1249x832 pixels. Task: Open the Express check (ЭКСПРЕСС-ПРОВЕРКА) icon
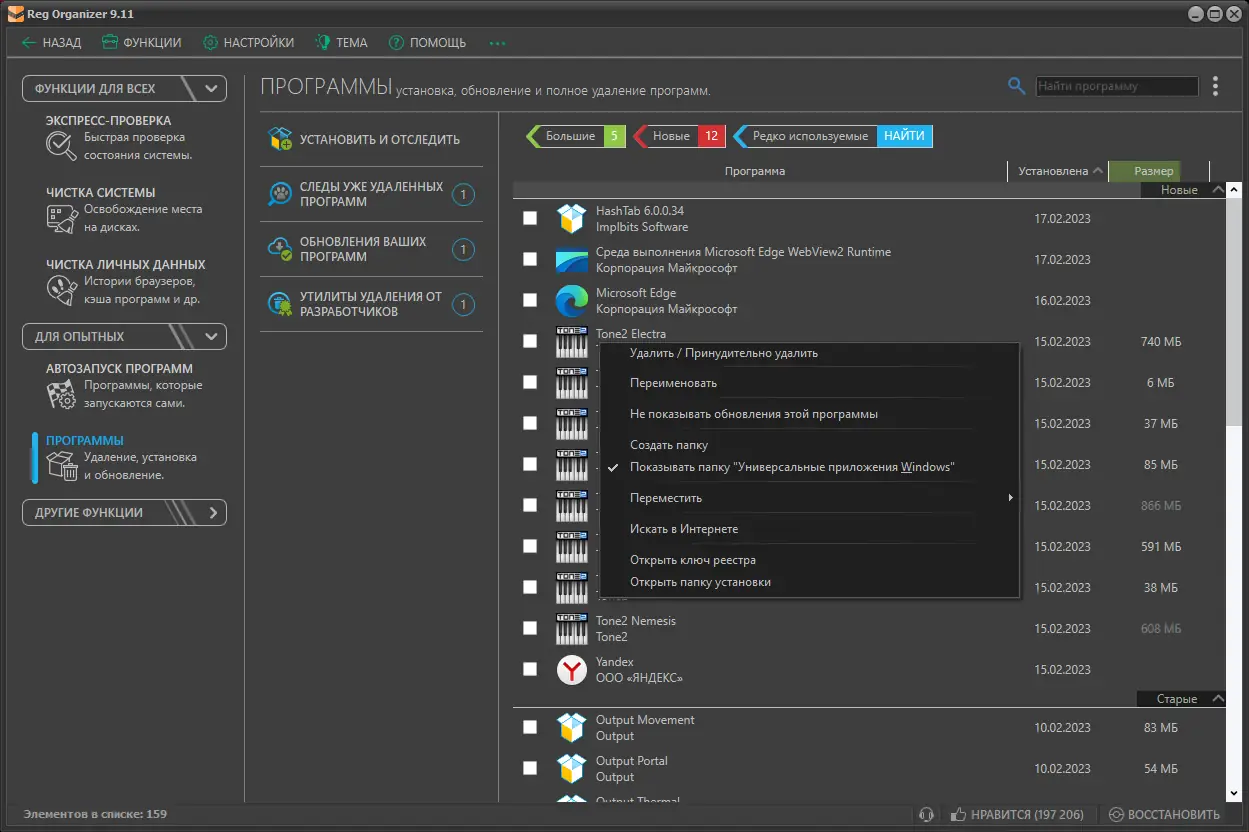[x=61, y=146]
